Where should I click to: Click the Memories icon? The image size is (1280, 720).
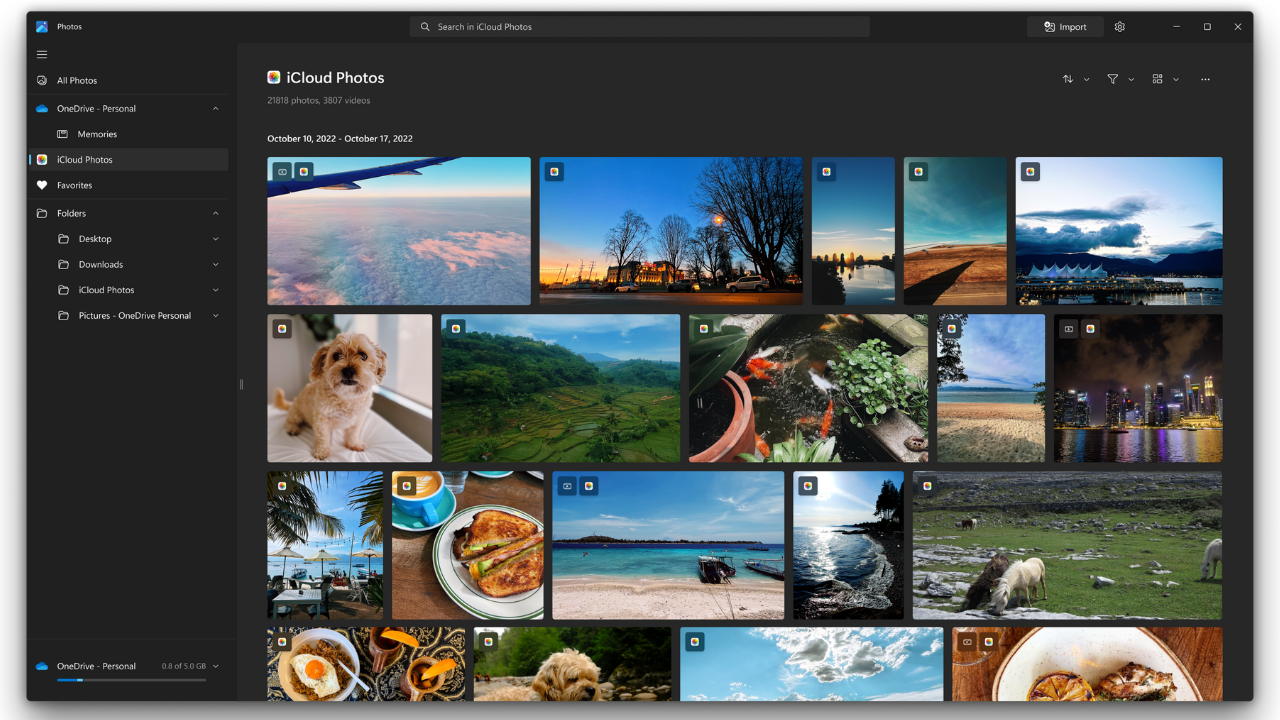click(62, 134)
